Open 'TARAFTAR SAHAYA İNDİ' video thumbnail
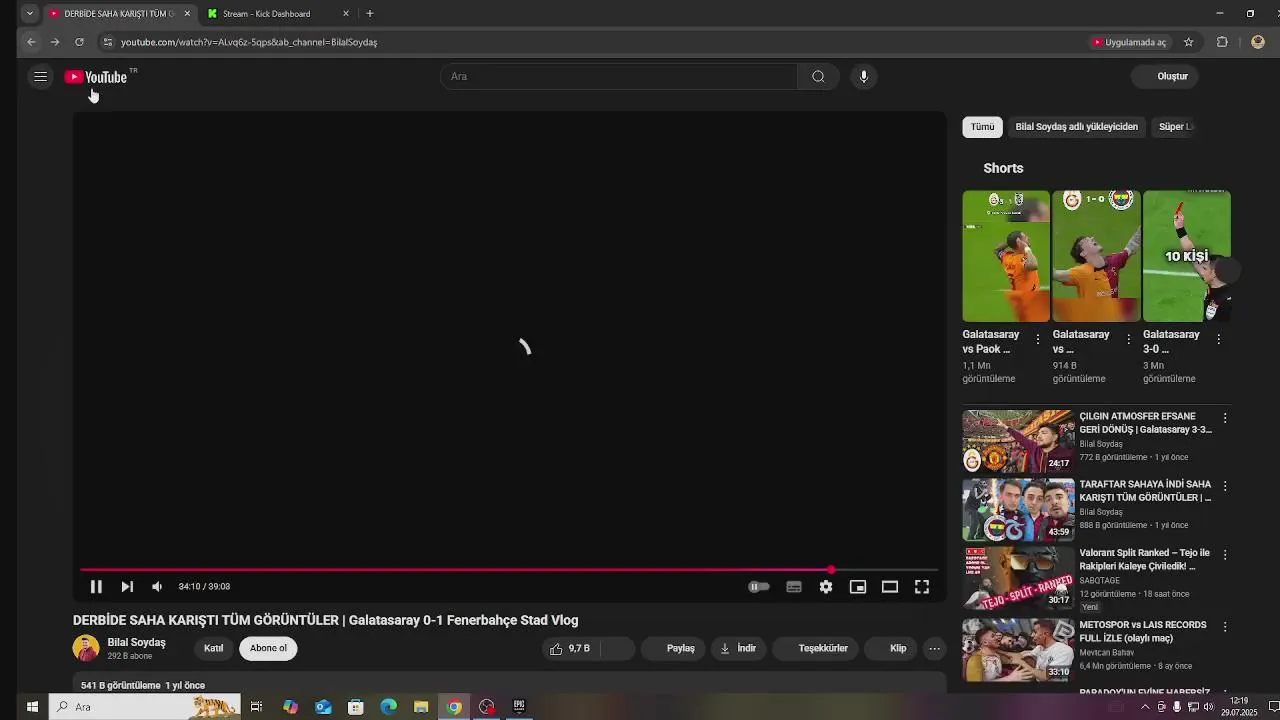Viewport: 1280px width, 720px height. point(1018,510)
